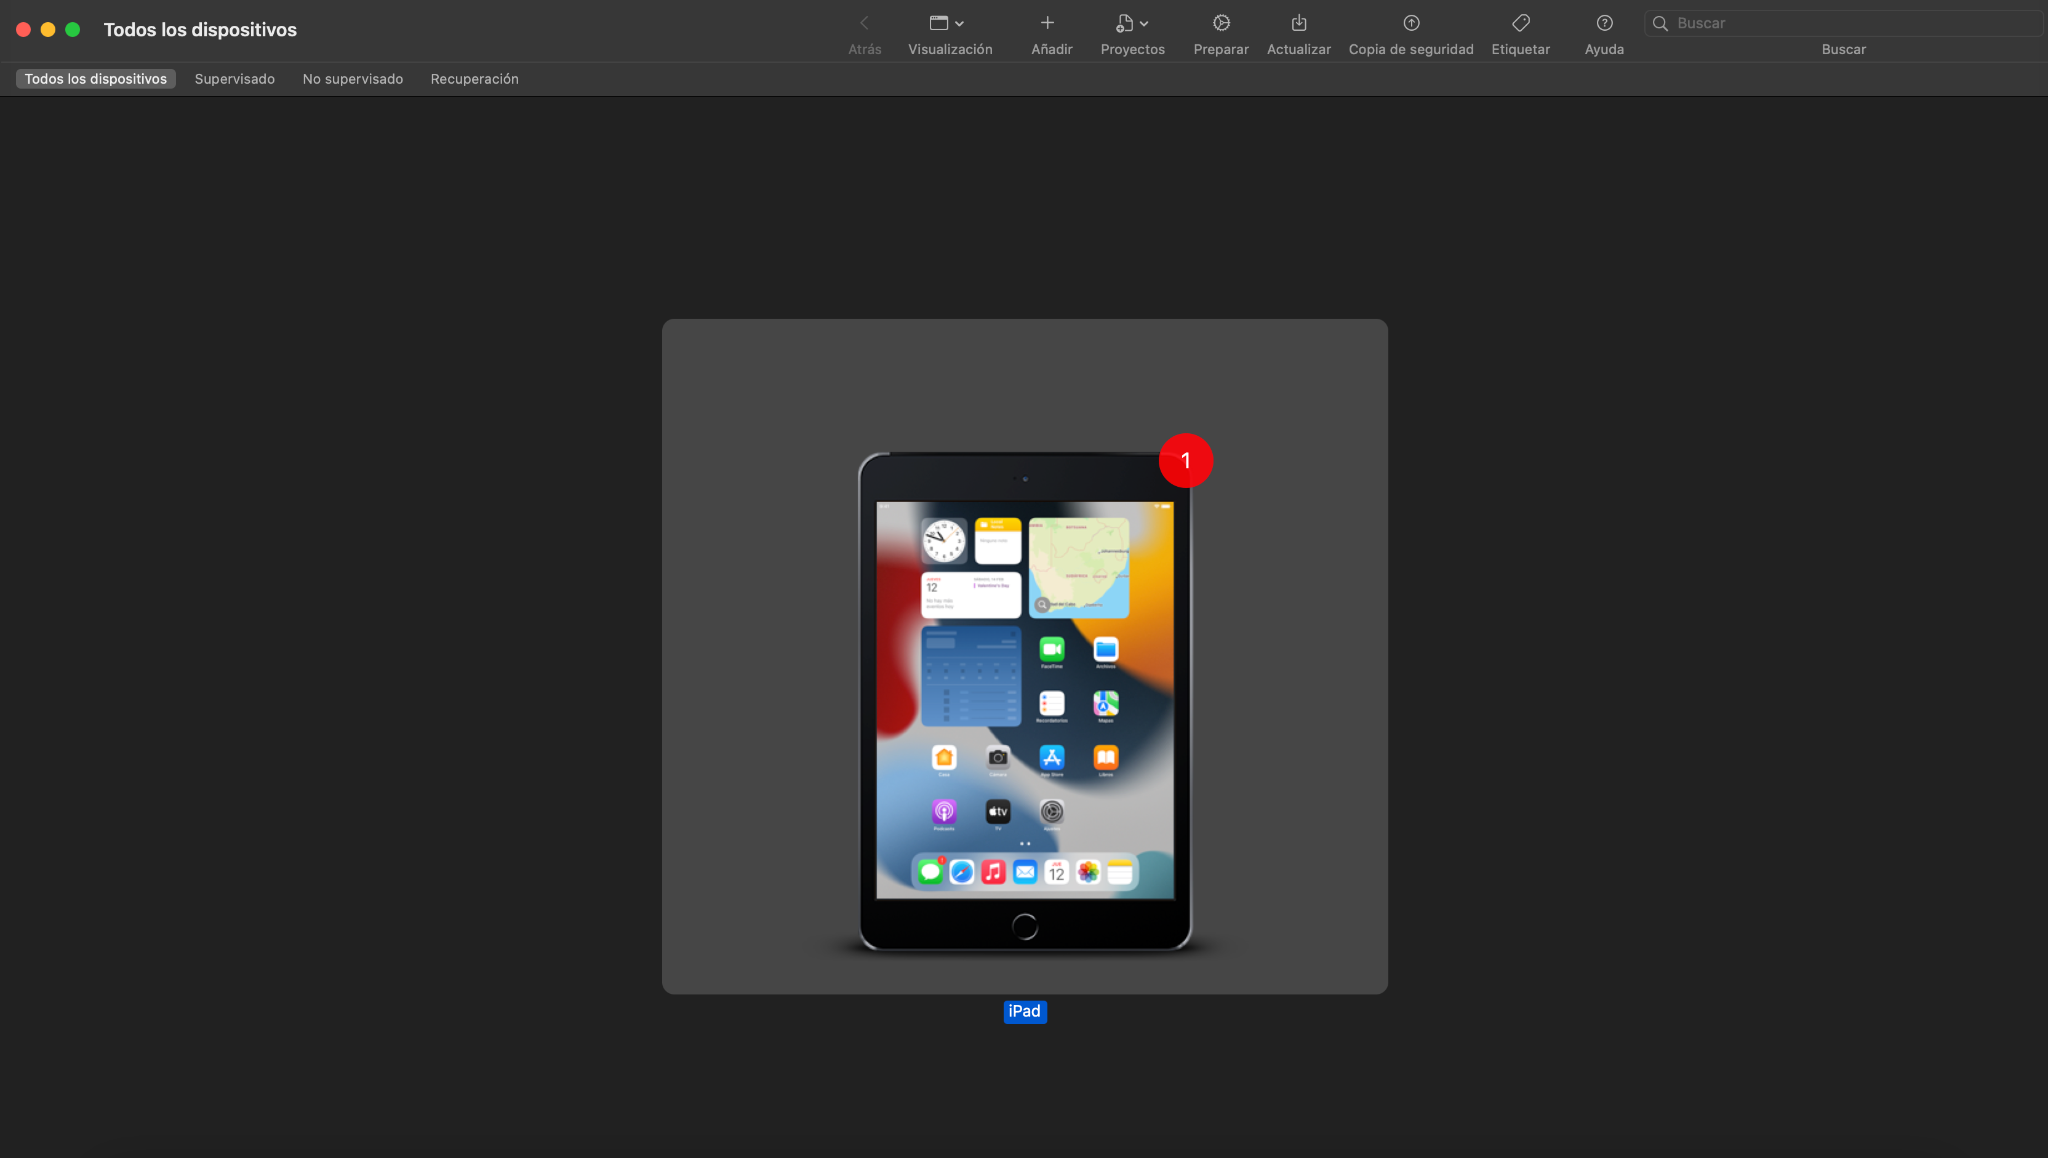This screenshot has height=1158, width=2048.
Task: Click the Etiquetar tag icon
Action: [1520, 23]
